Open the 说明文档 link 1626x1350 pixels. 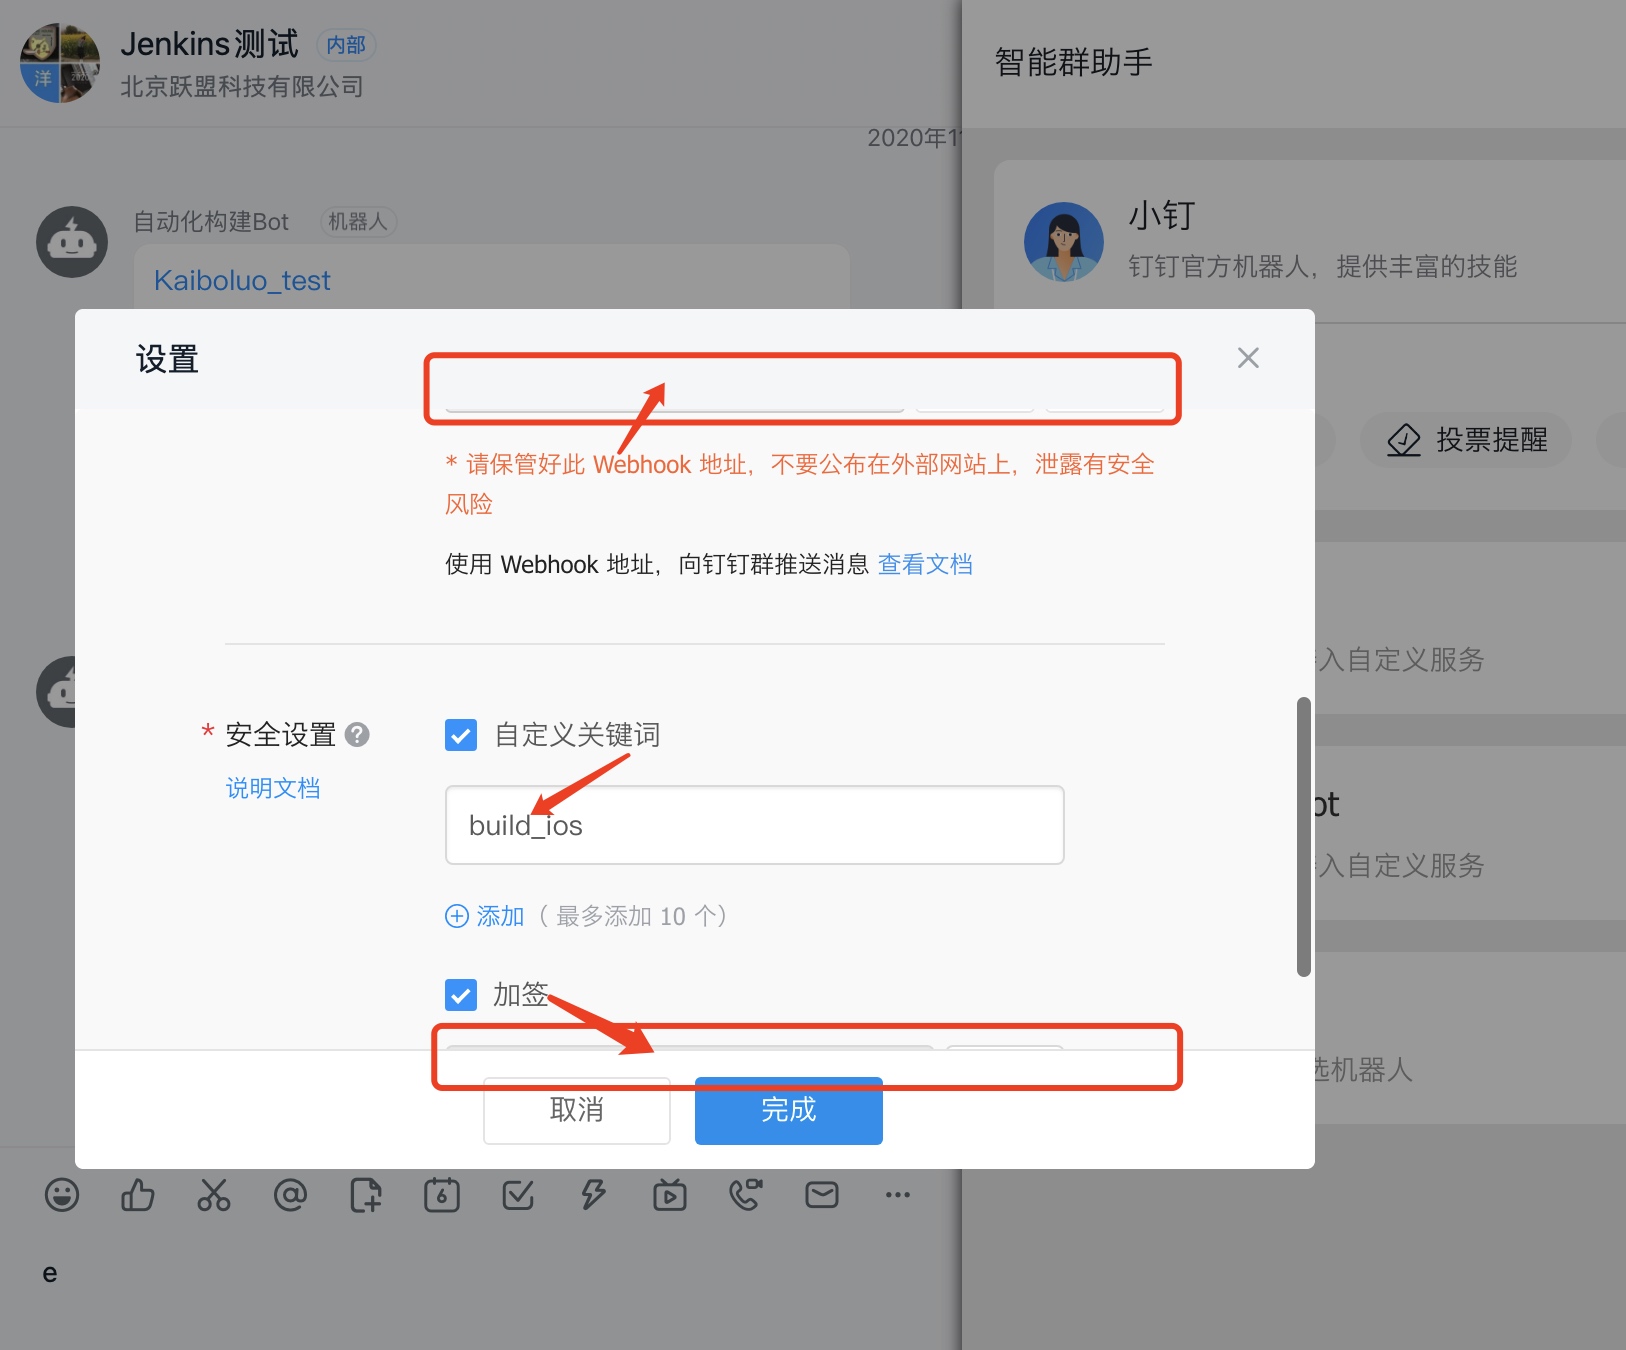pyautogui.click(x=273, y=788)
